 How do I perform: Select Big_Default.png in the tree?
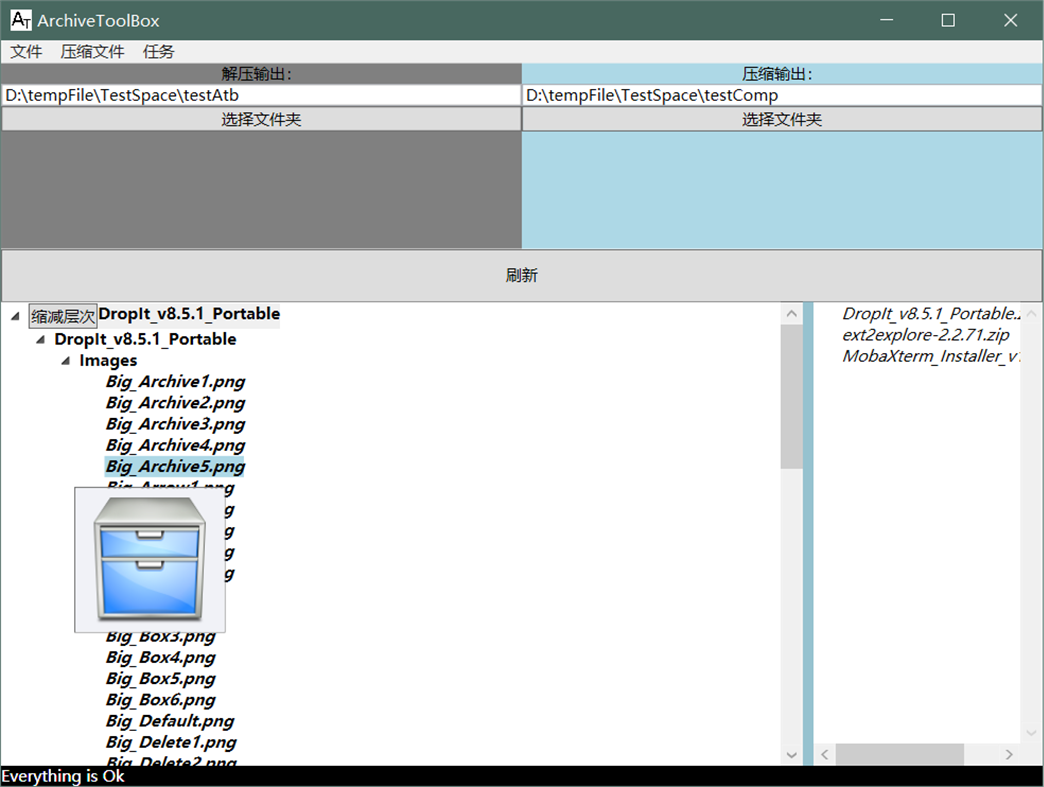point(169,720)
